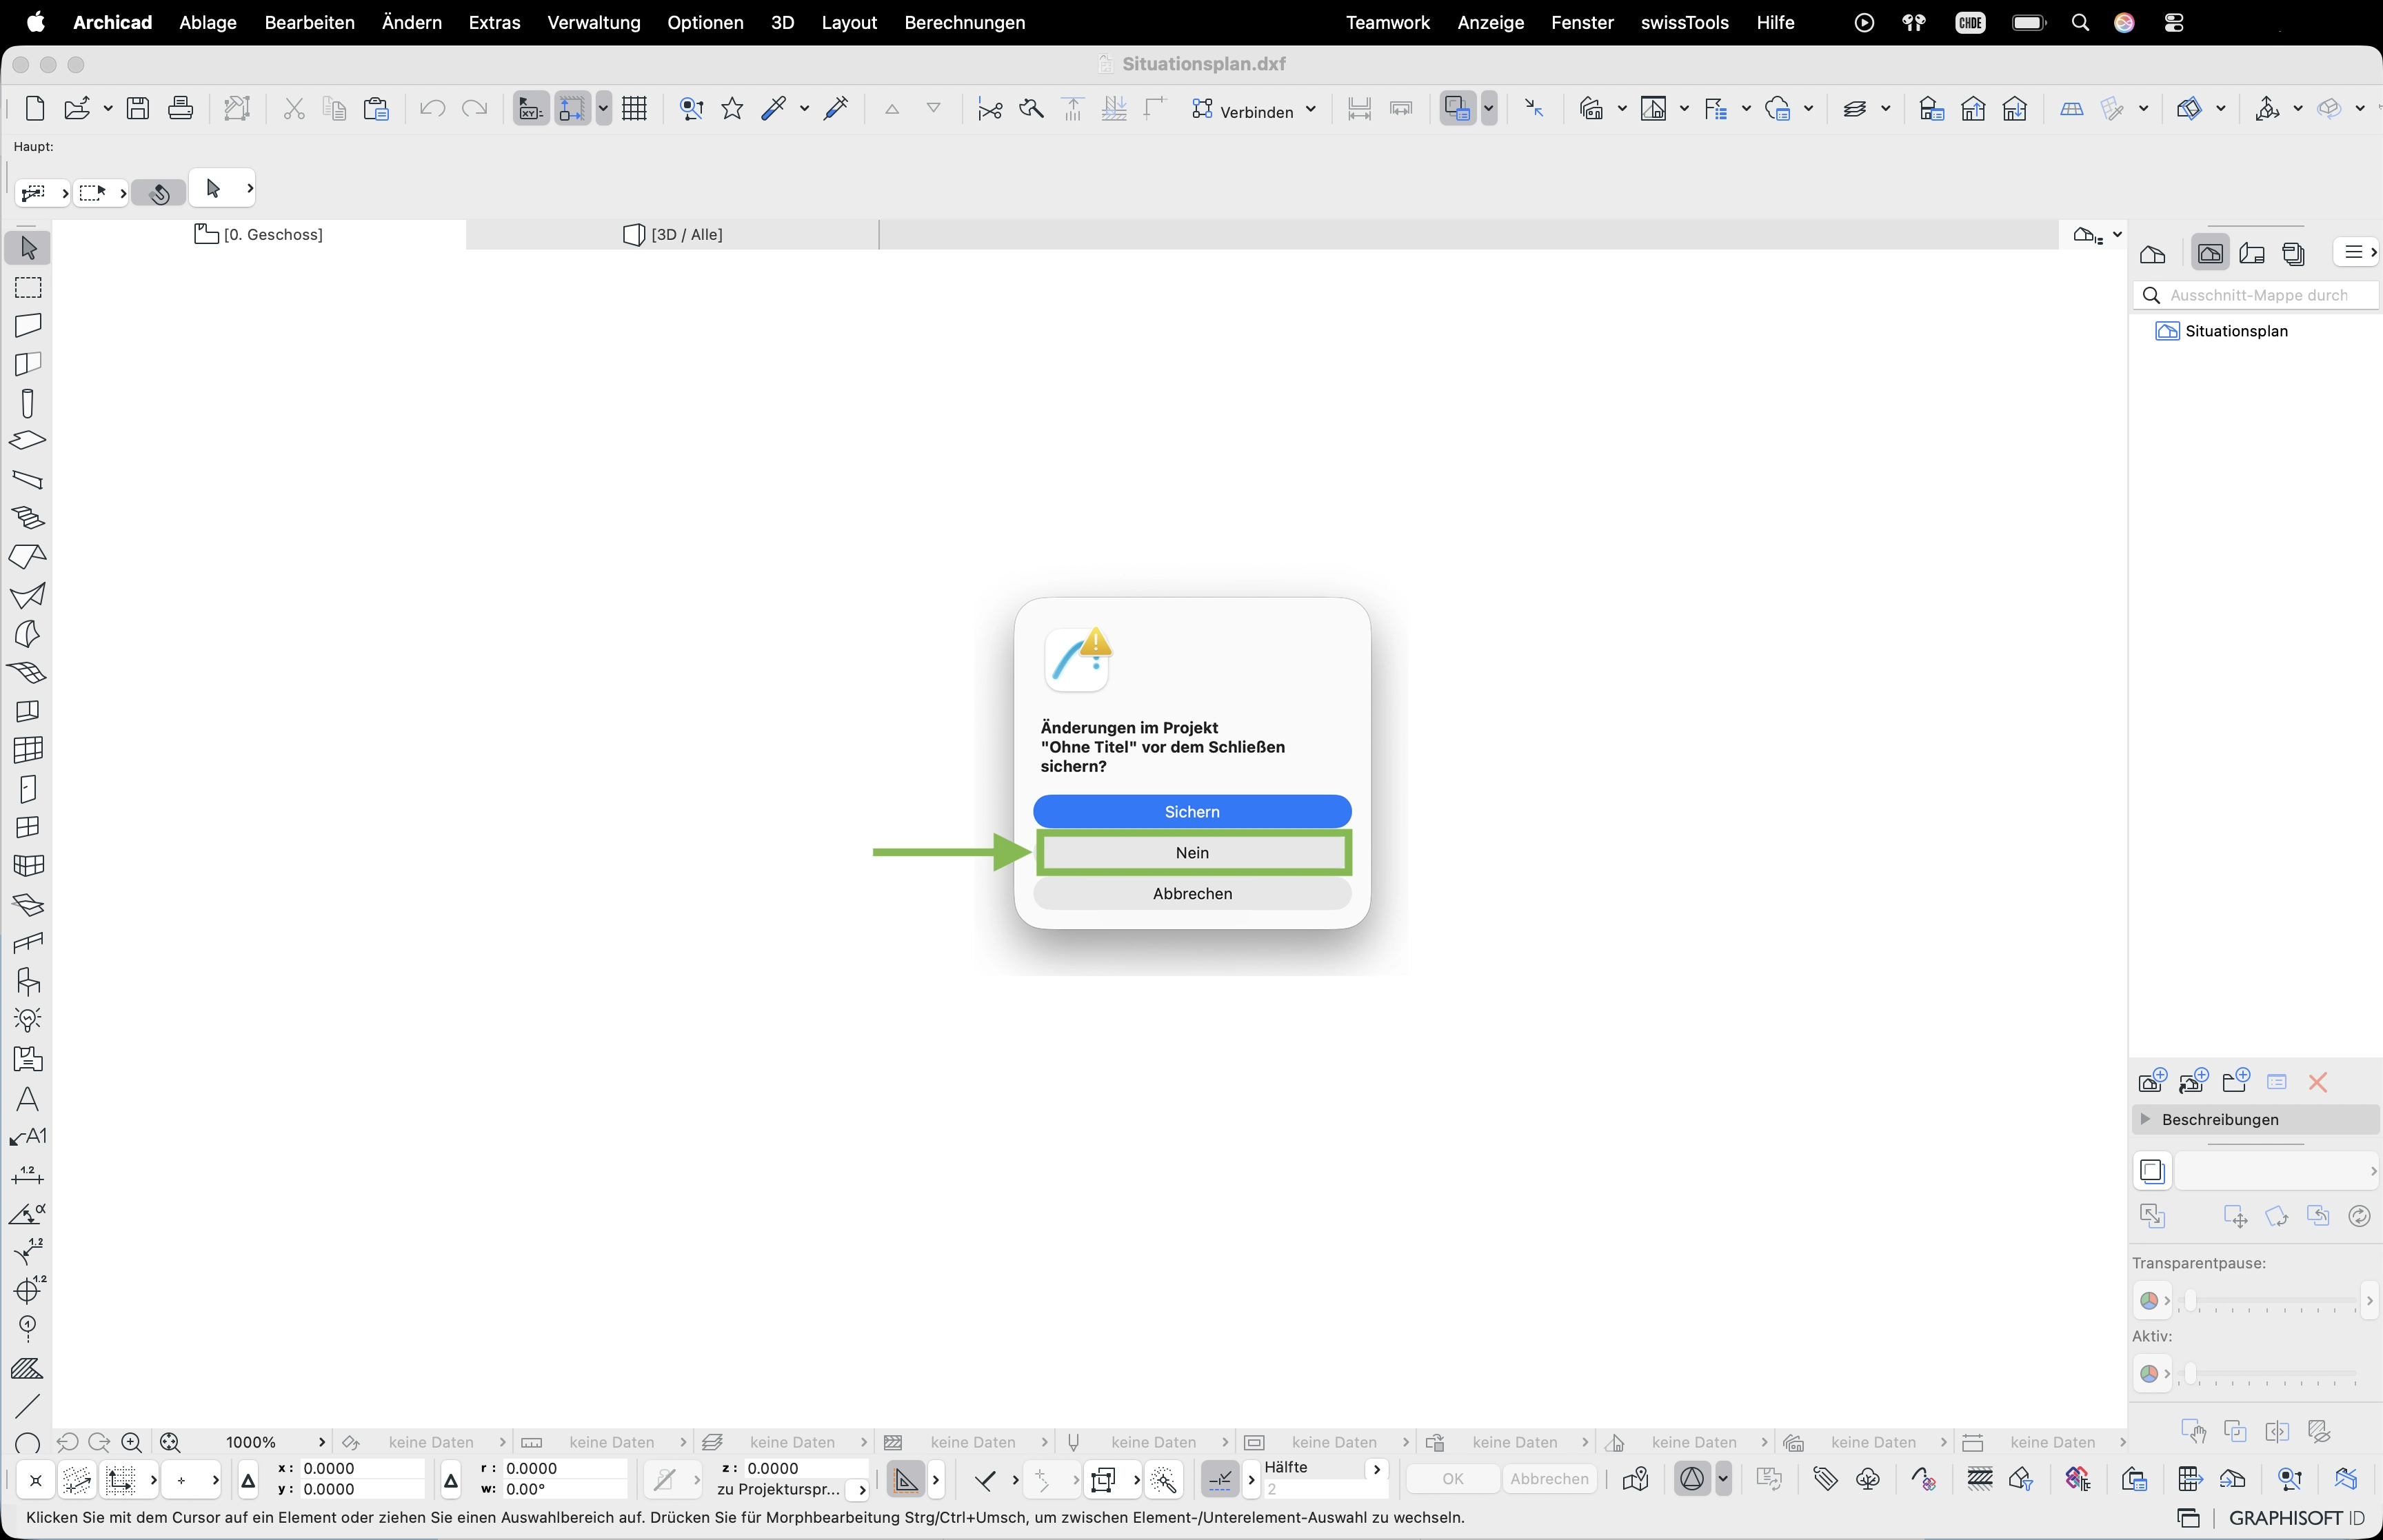Toggle the ruler triangle button in bottom bar
The height and width of the screenshot is (1540, 2383).
click(x=906, y=1479)
